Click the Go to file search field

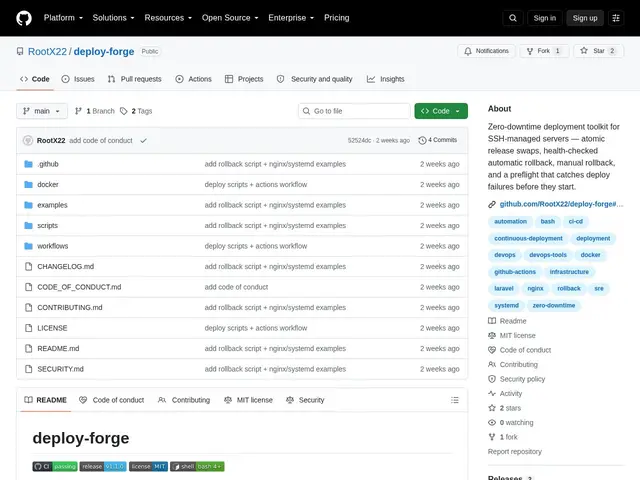[354, 111]
